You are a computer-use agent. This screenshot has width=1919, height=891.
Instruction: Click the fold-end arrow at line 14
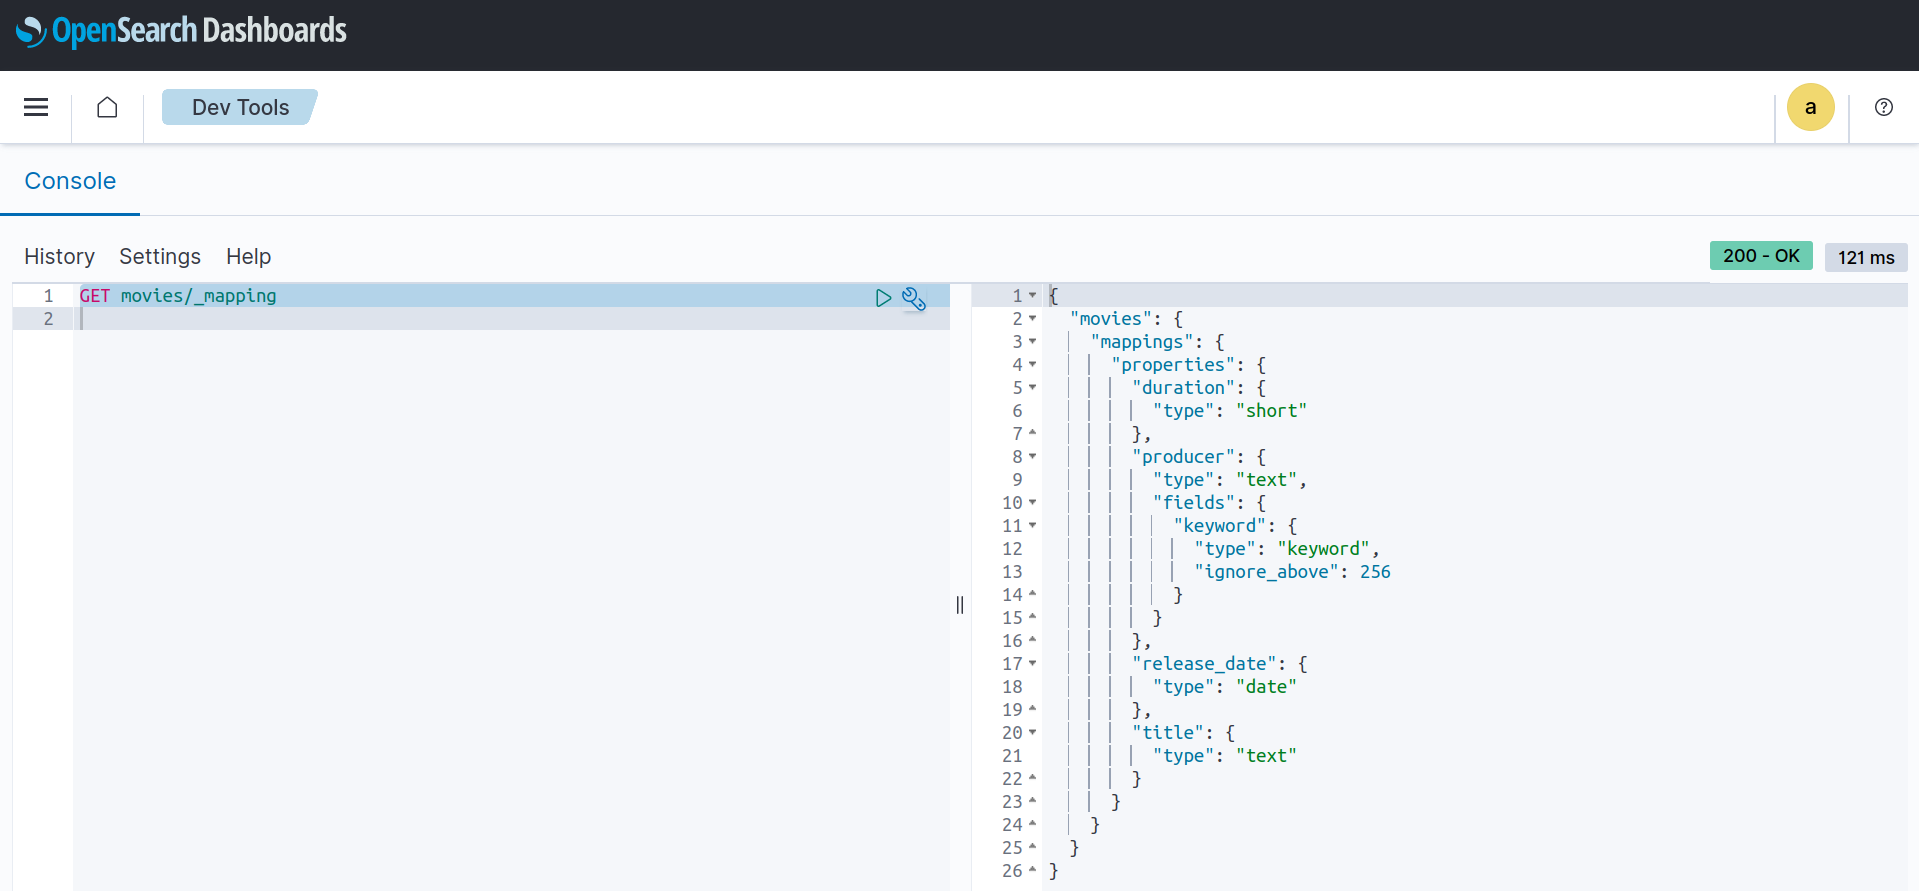coord(1033,594)
